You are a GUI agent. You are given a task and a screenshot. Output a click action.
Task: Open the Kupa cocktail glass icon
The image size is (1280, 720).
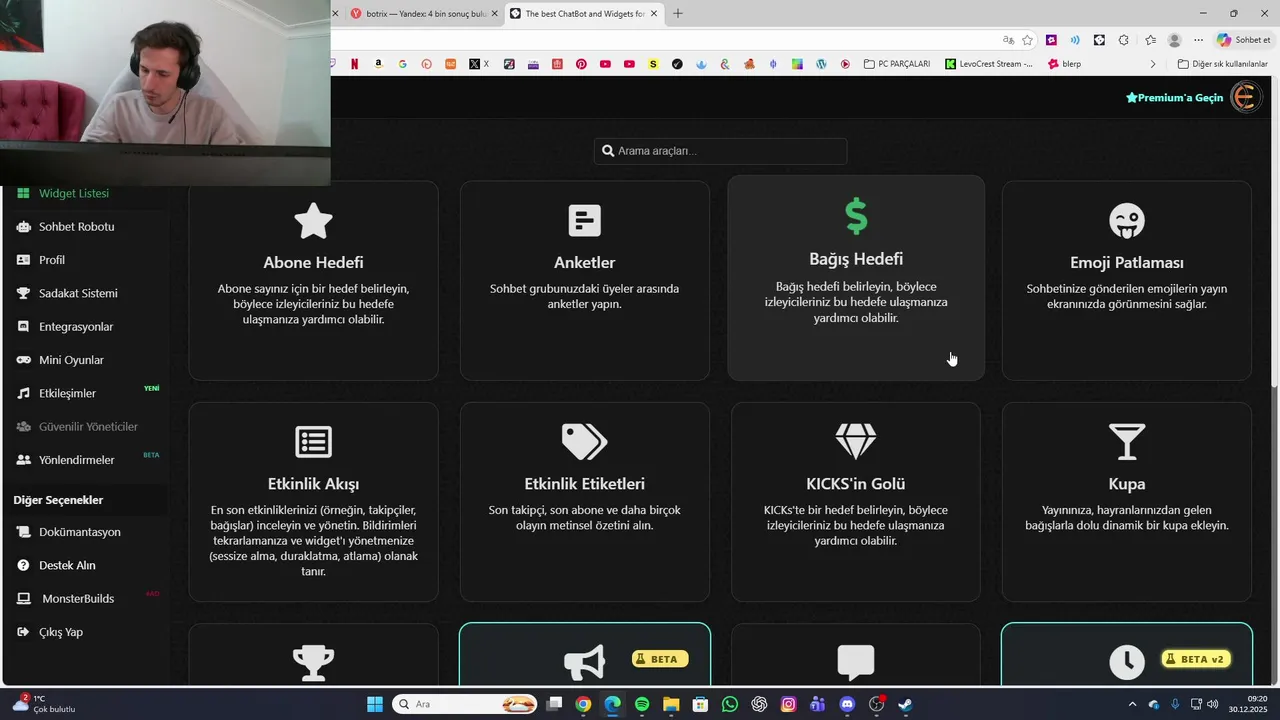click(1127, 442)
